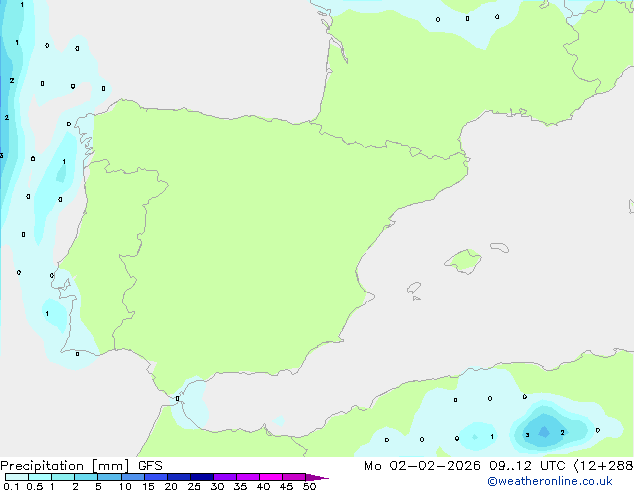Click the legend value label '50'

tap(309, 486)
